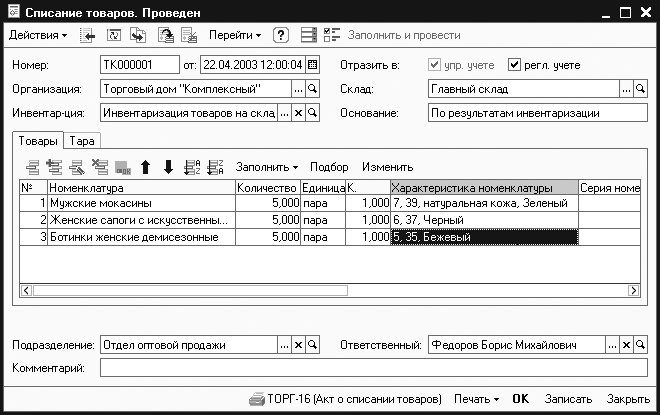
Task: Clear the Подразделение field with X
Action: [x=297, y=345]
